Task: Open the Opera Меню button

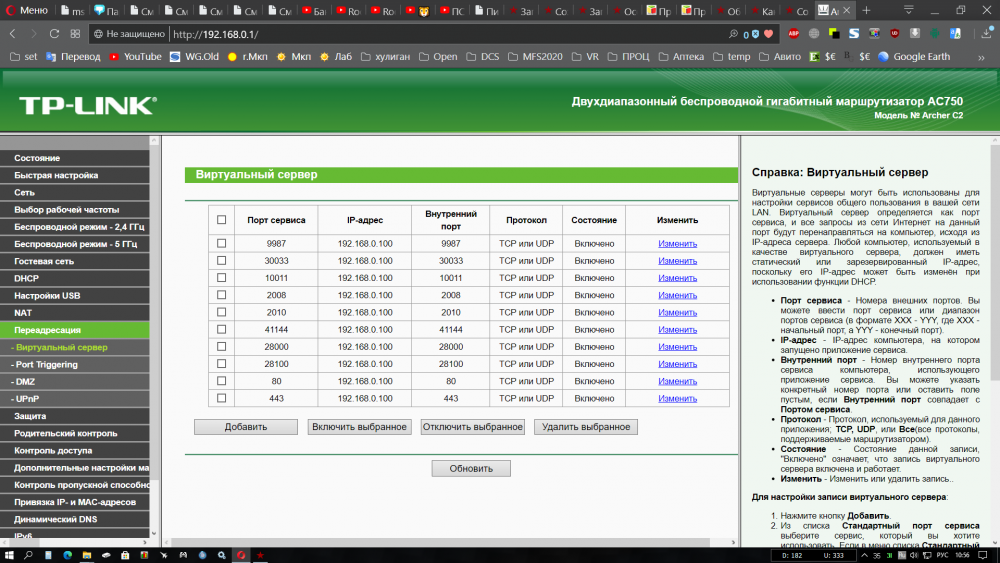Action: (27, 10)
